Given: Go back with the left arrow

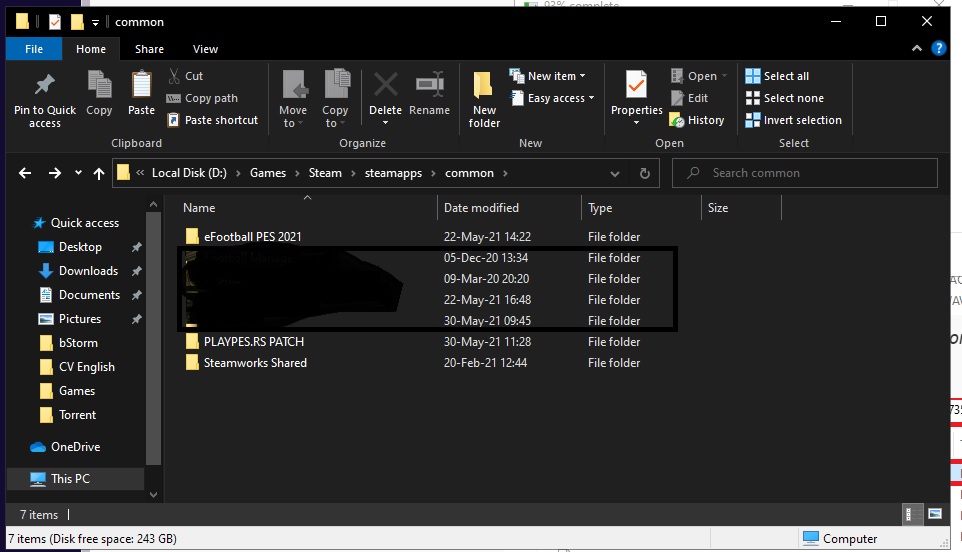Looking at the screenshot, I should point(25,174).
